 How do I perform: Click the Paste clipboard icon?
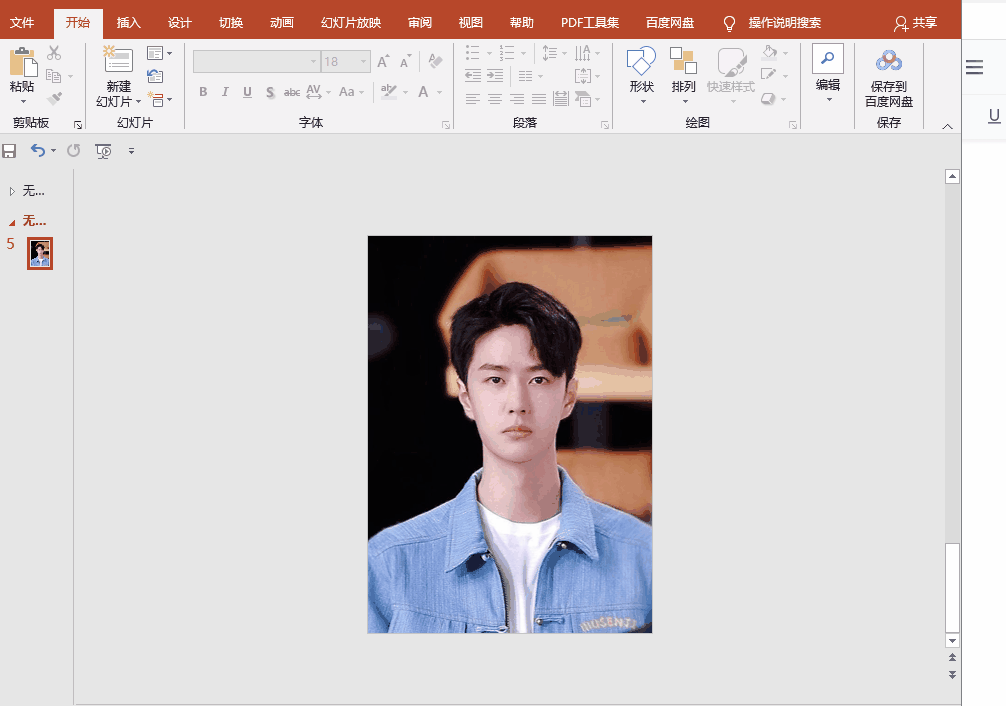(x=22, y=63)
